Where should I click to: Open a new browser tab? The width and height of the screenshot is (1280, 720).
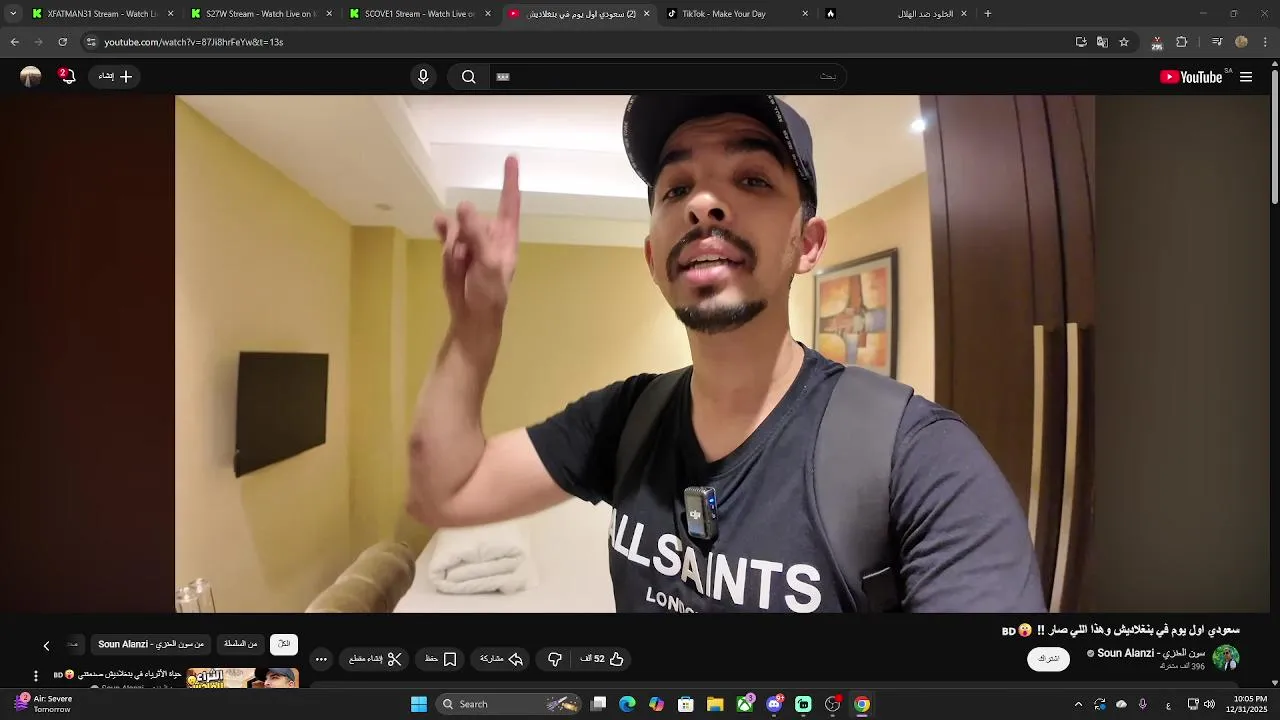coord(988,14)
